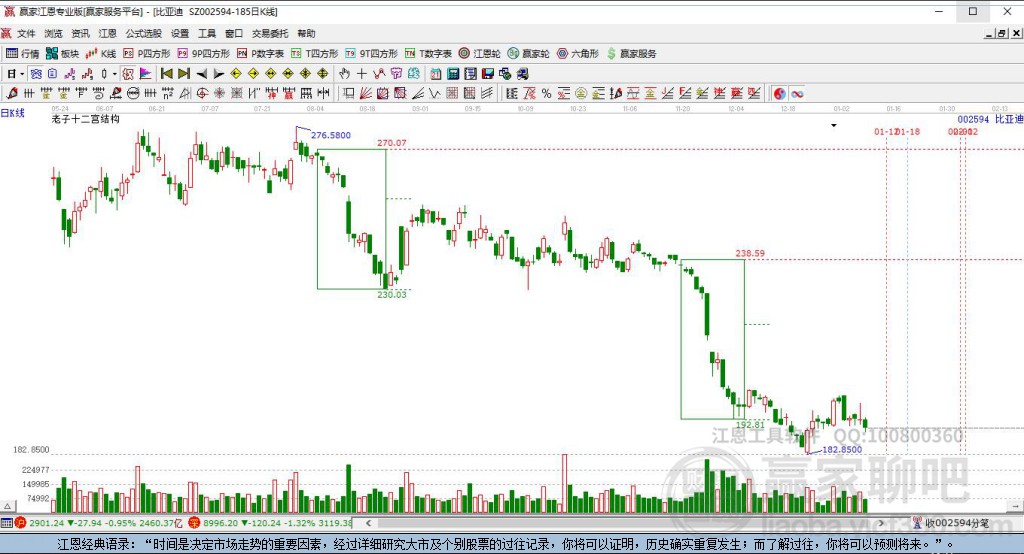Image resolution: width=1024 pixels, height=554 pixels.
Task: Step chart right with black arrow
Action: (x=219, y=74)
